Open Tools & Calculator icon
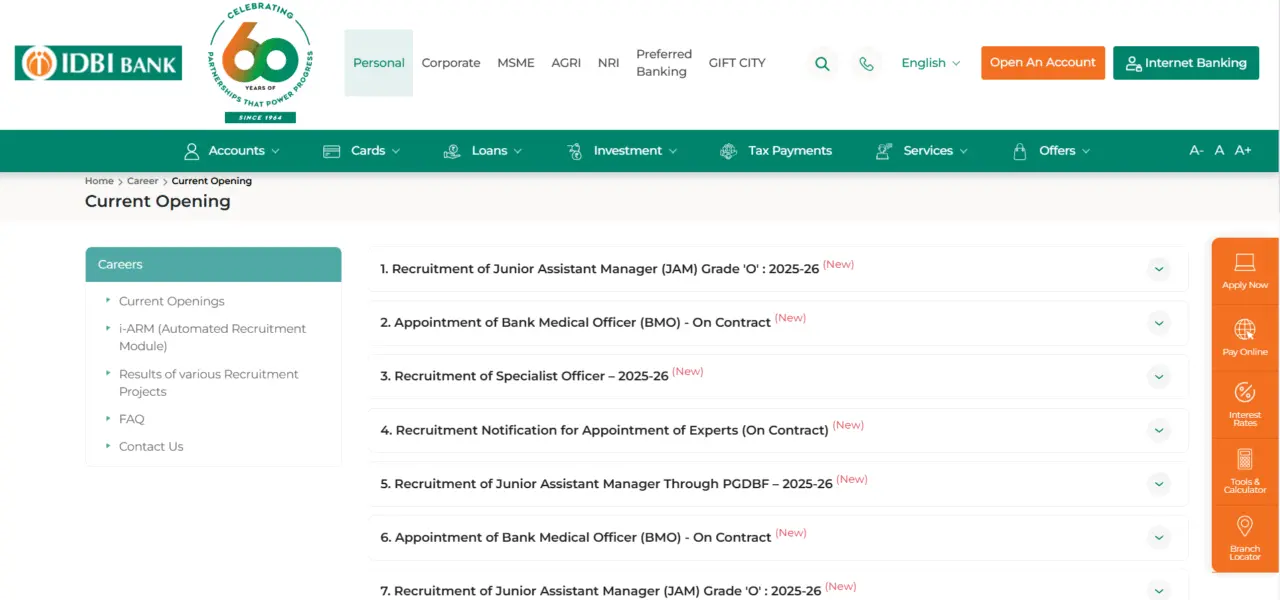1280x600 pixels. 1245,459
